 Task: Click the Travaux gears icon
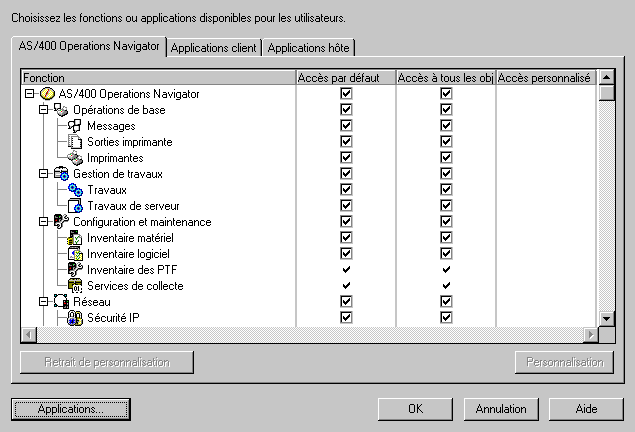[x=75, y=190]
